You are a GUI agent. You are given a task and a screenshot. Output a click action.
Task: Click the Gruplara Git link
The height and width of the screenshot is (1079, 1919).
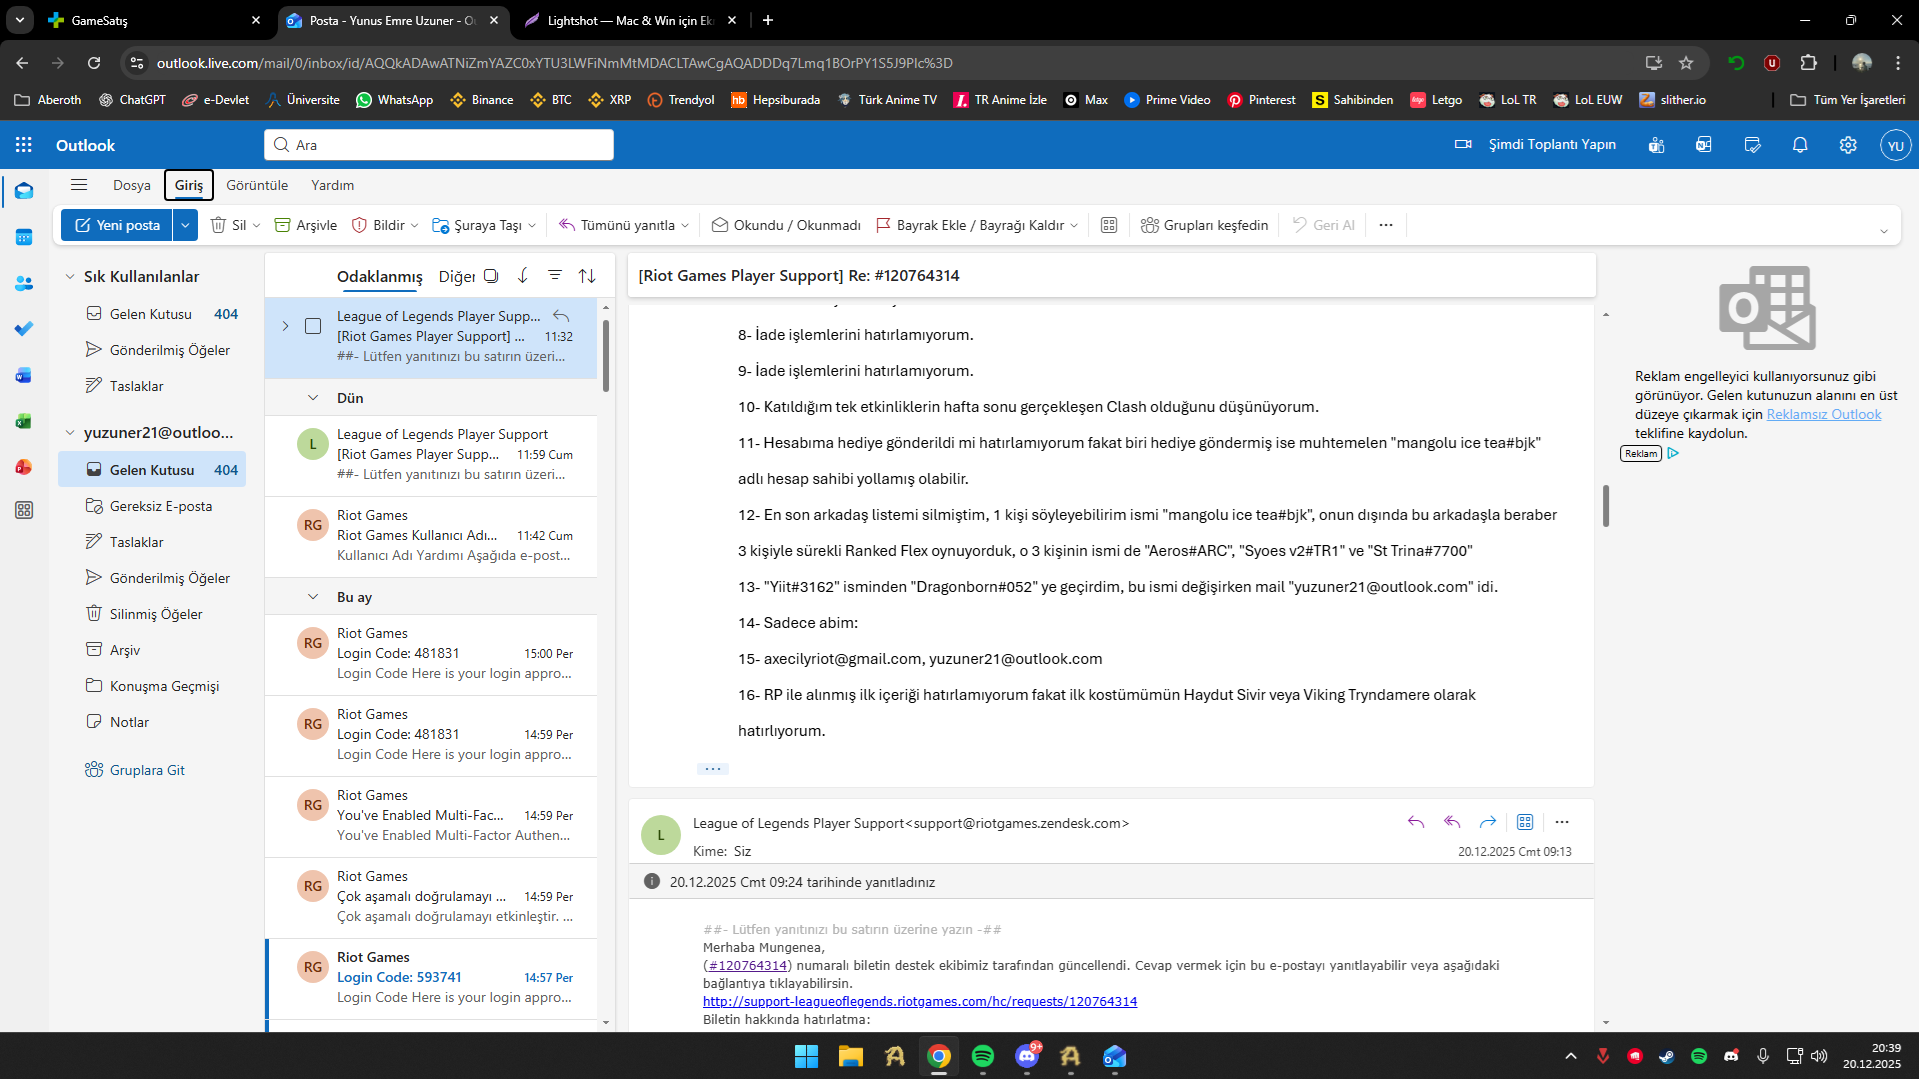coord(147,770)
